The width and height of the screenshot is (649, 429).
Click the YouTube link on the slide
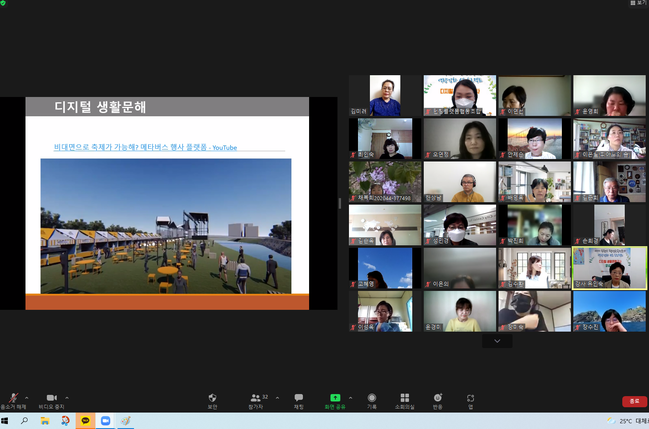click(145, 147)
